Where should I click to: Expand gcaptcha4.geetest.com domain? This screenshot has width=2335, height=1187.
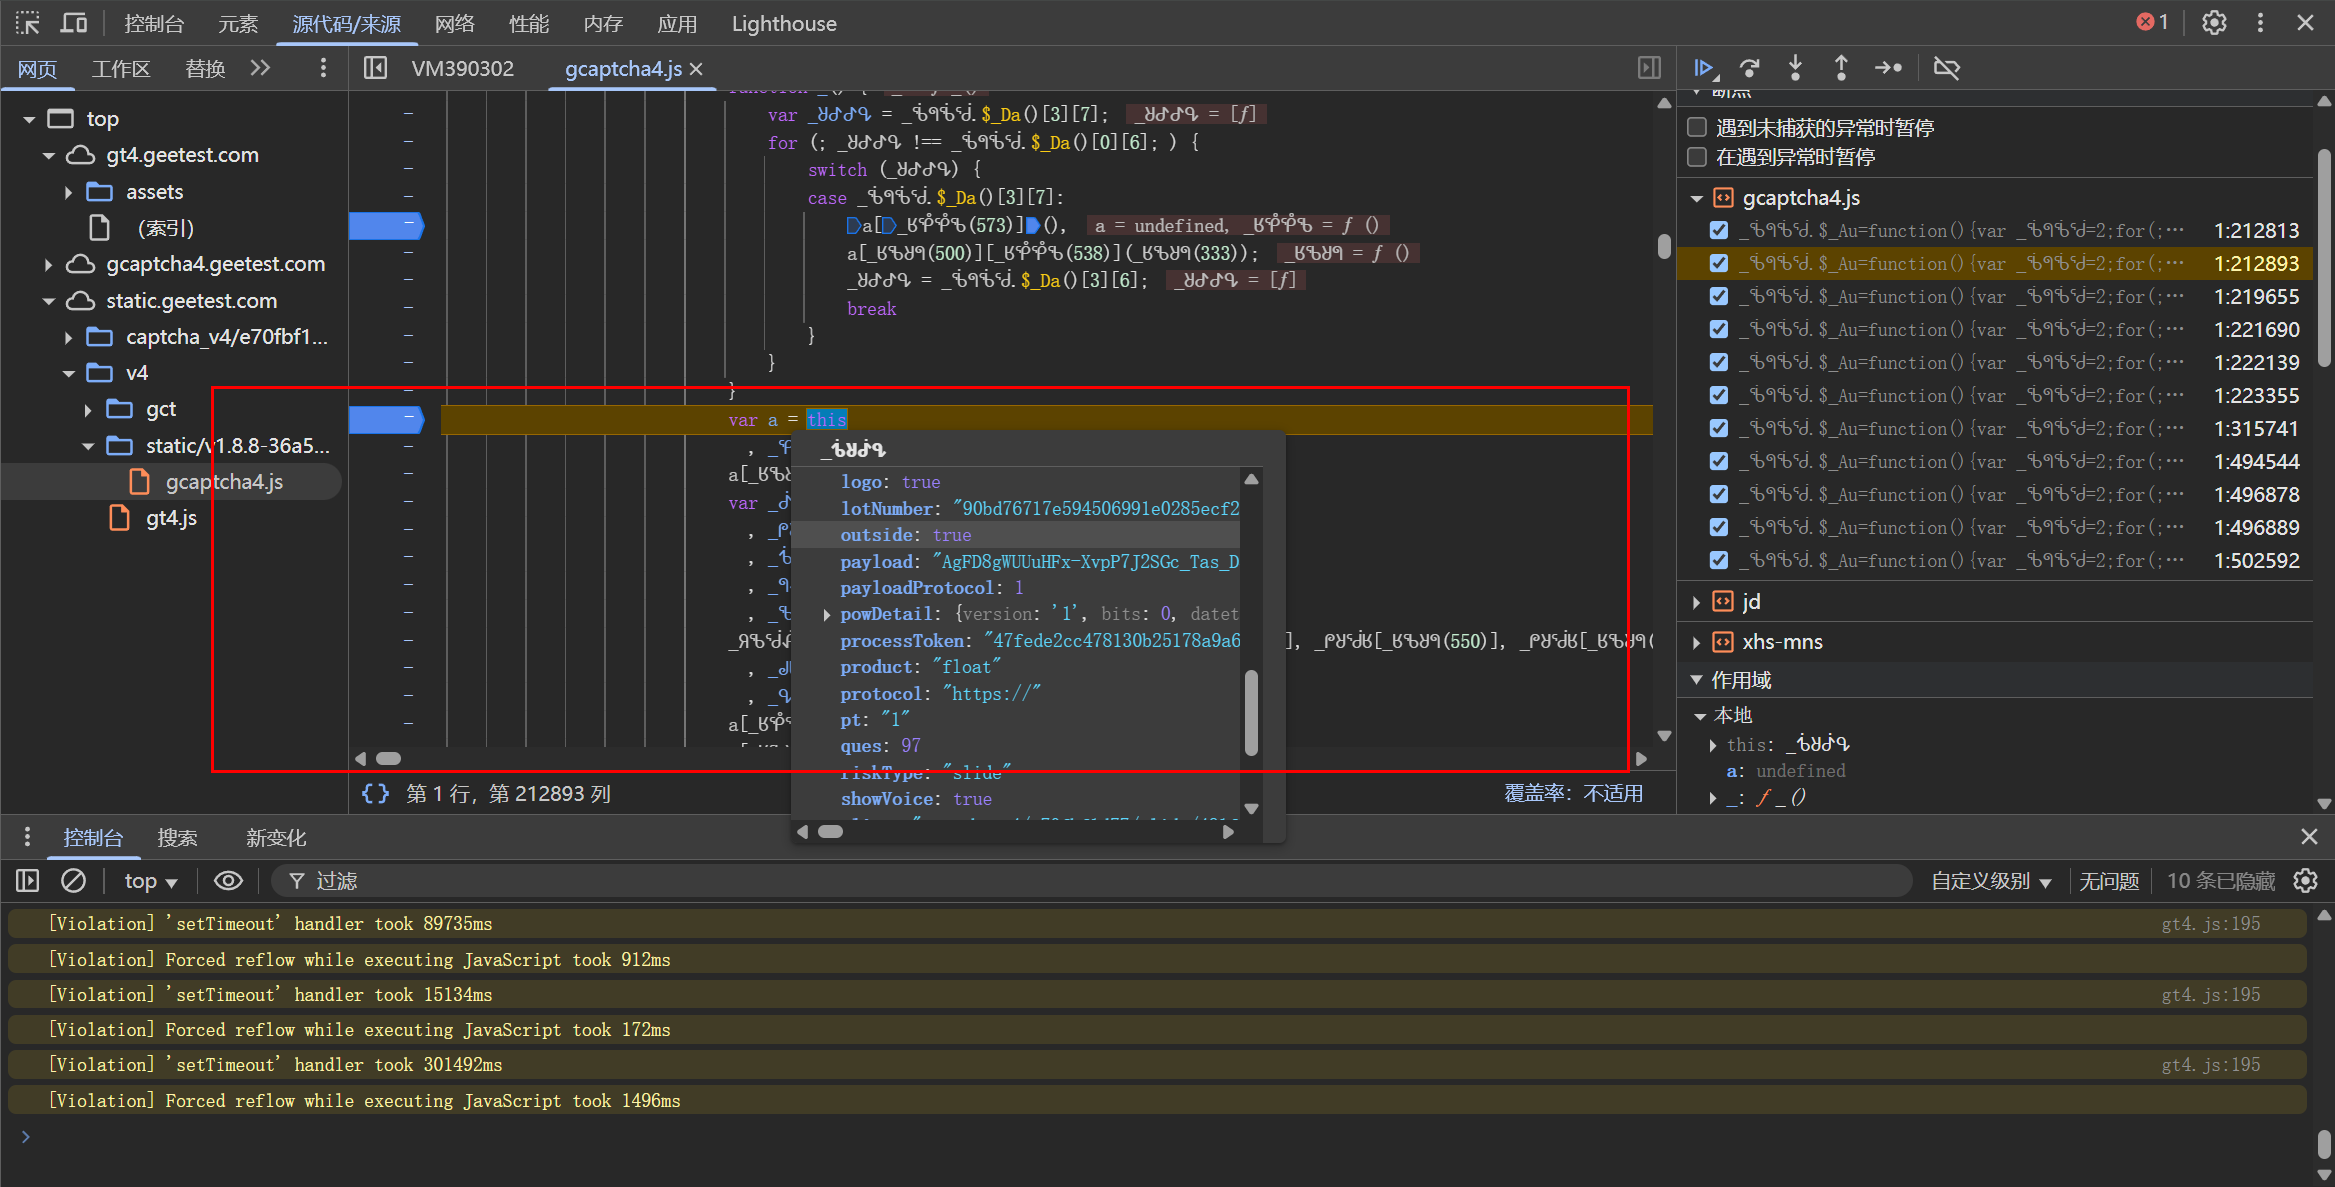[48, 264]
